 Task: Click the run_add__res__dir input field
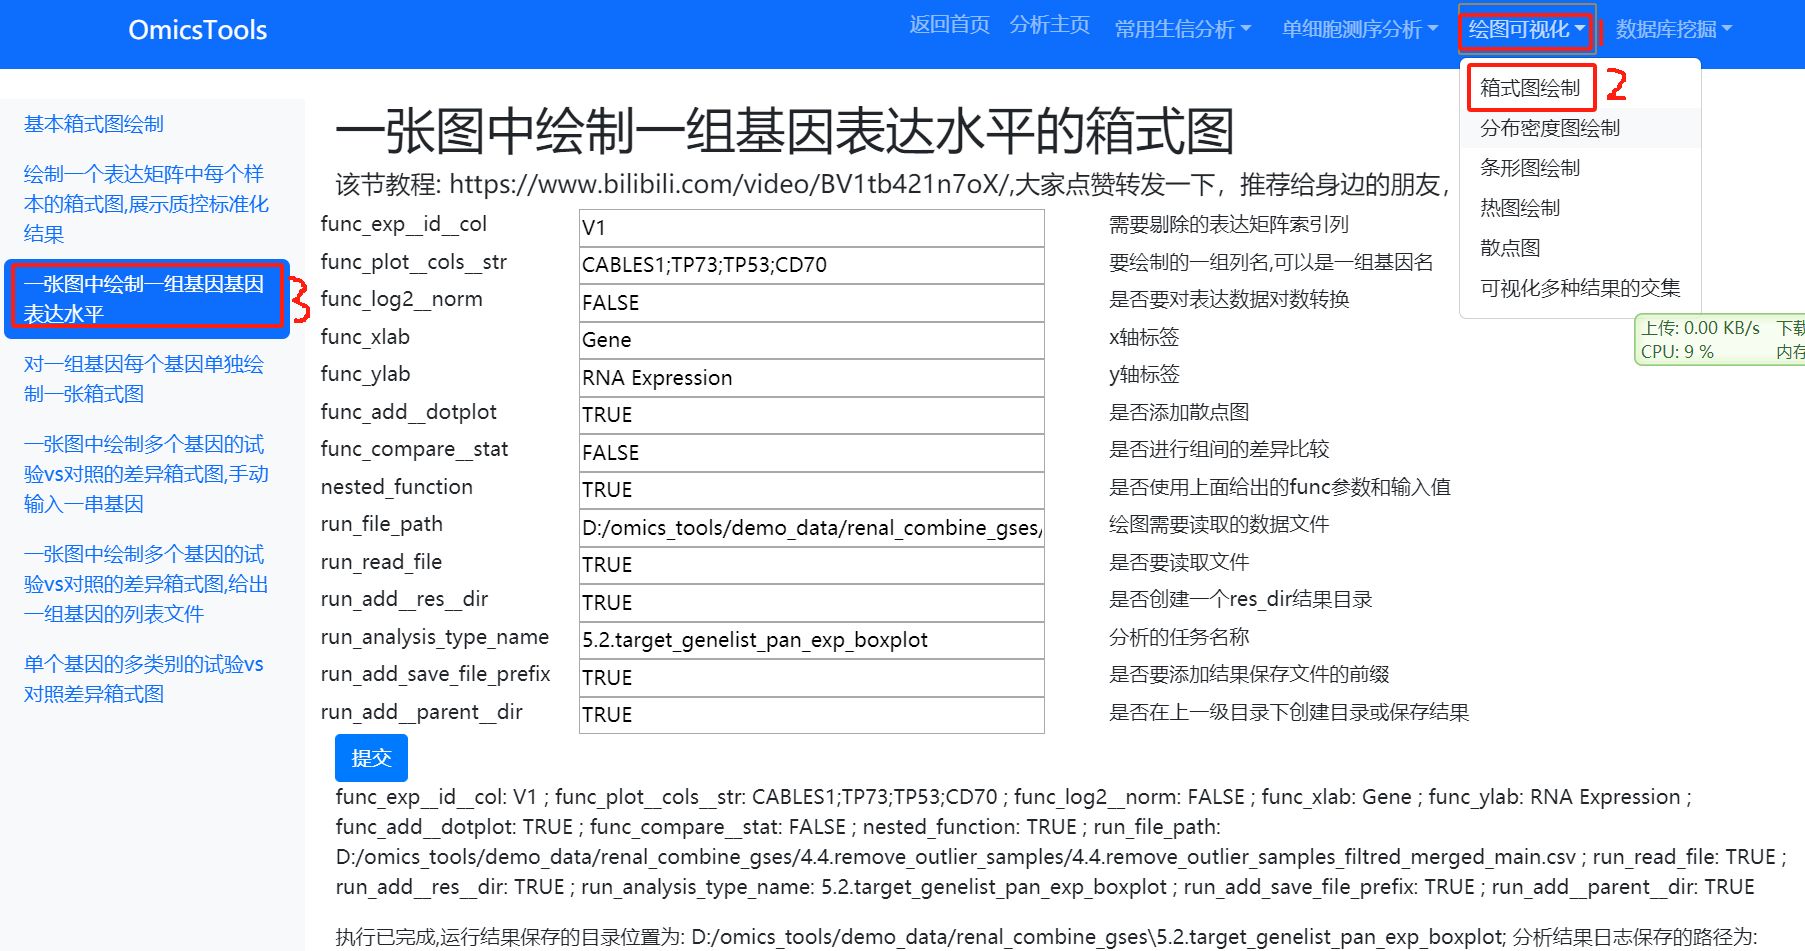tap(812, 603)
